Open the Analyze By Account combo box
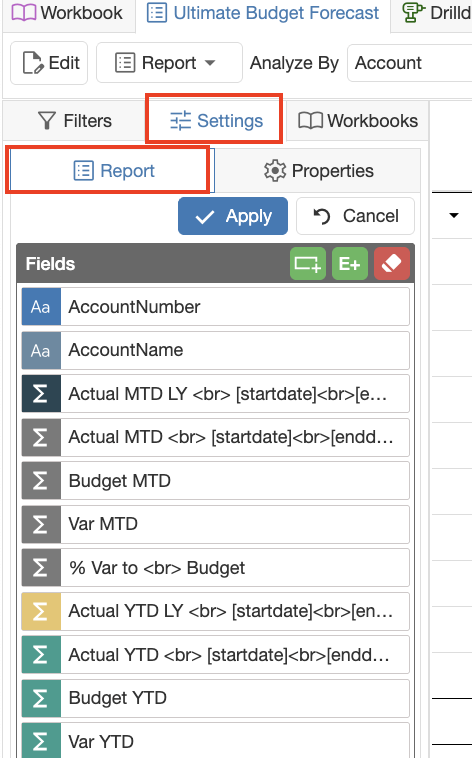 [x=410, y=63]
